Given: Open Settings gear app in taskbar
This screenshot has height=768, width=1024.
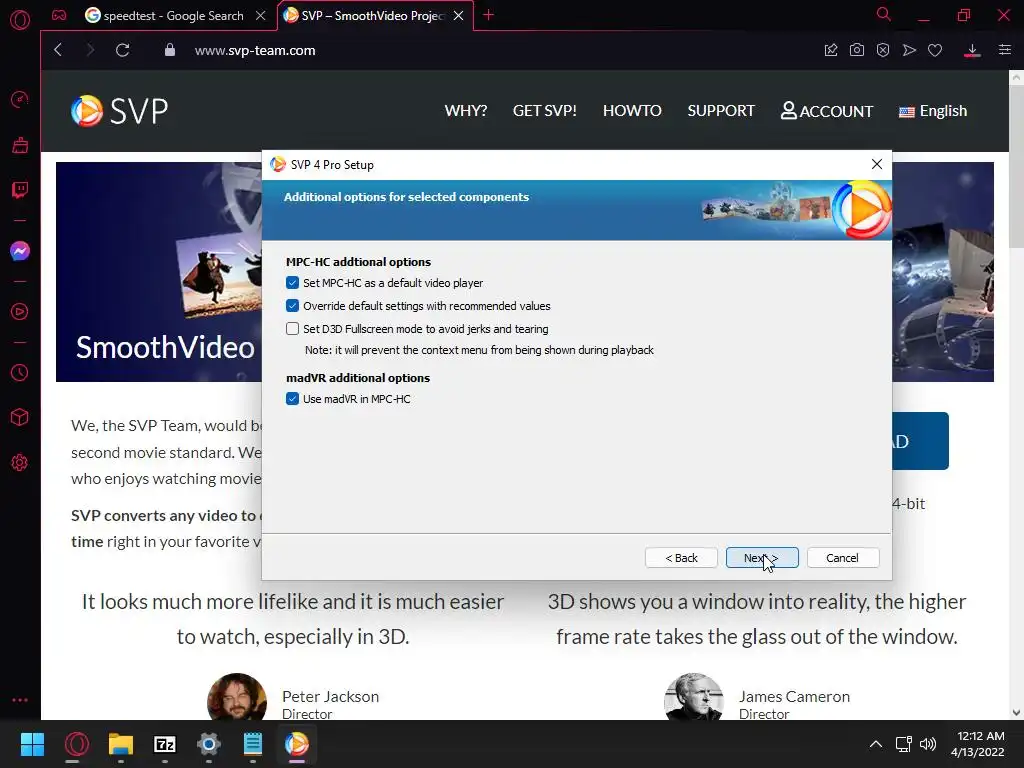Looking at the screenshot, I should 209,744.
